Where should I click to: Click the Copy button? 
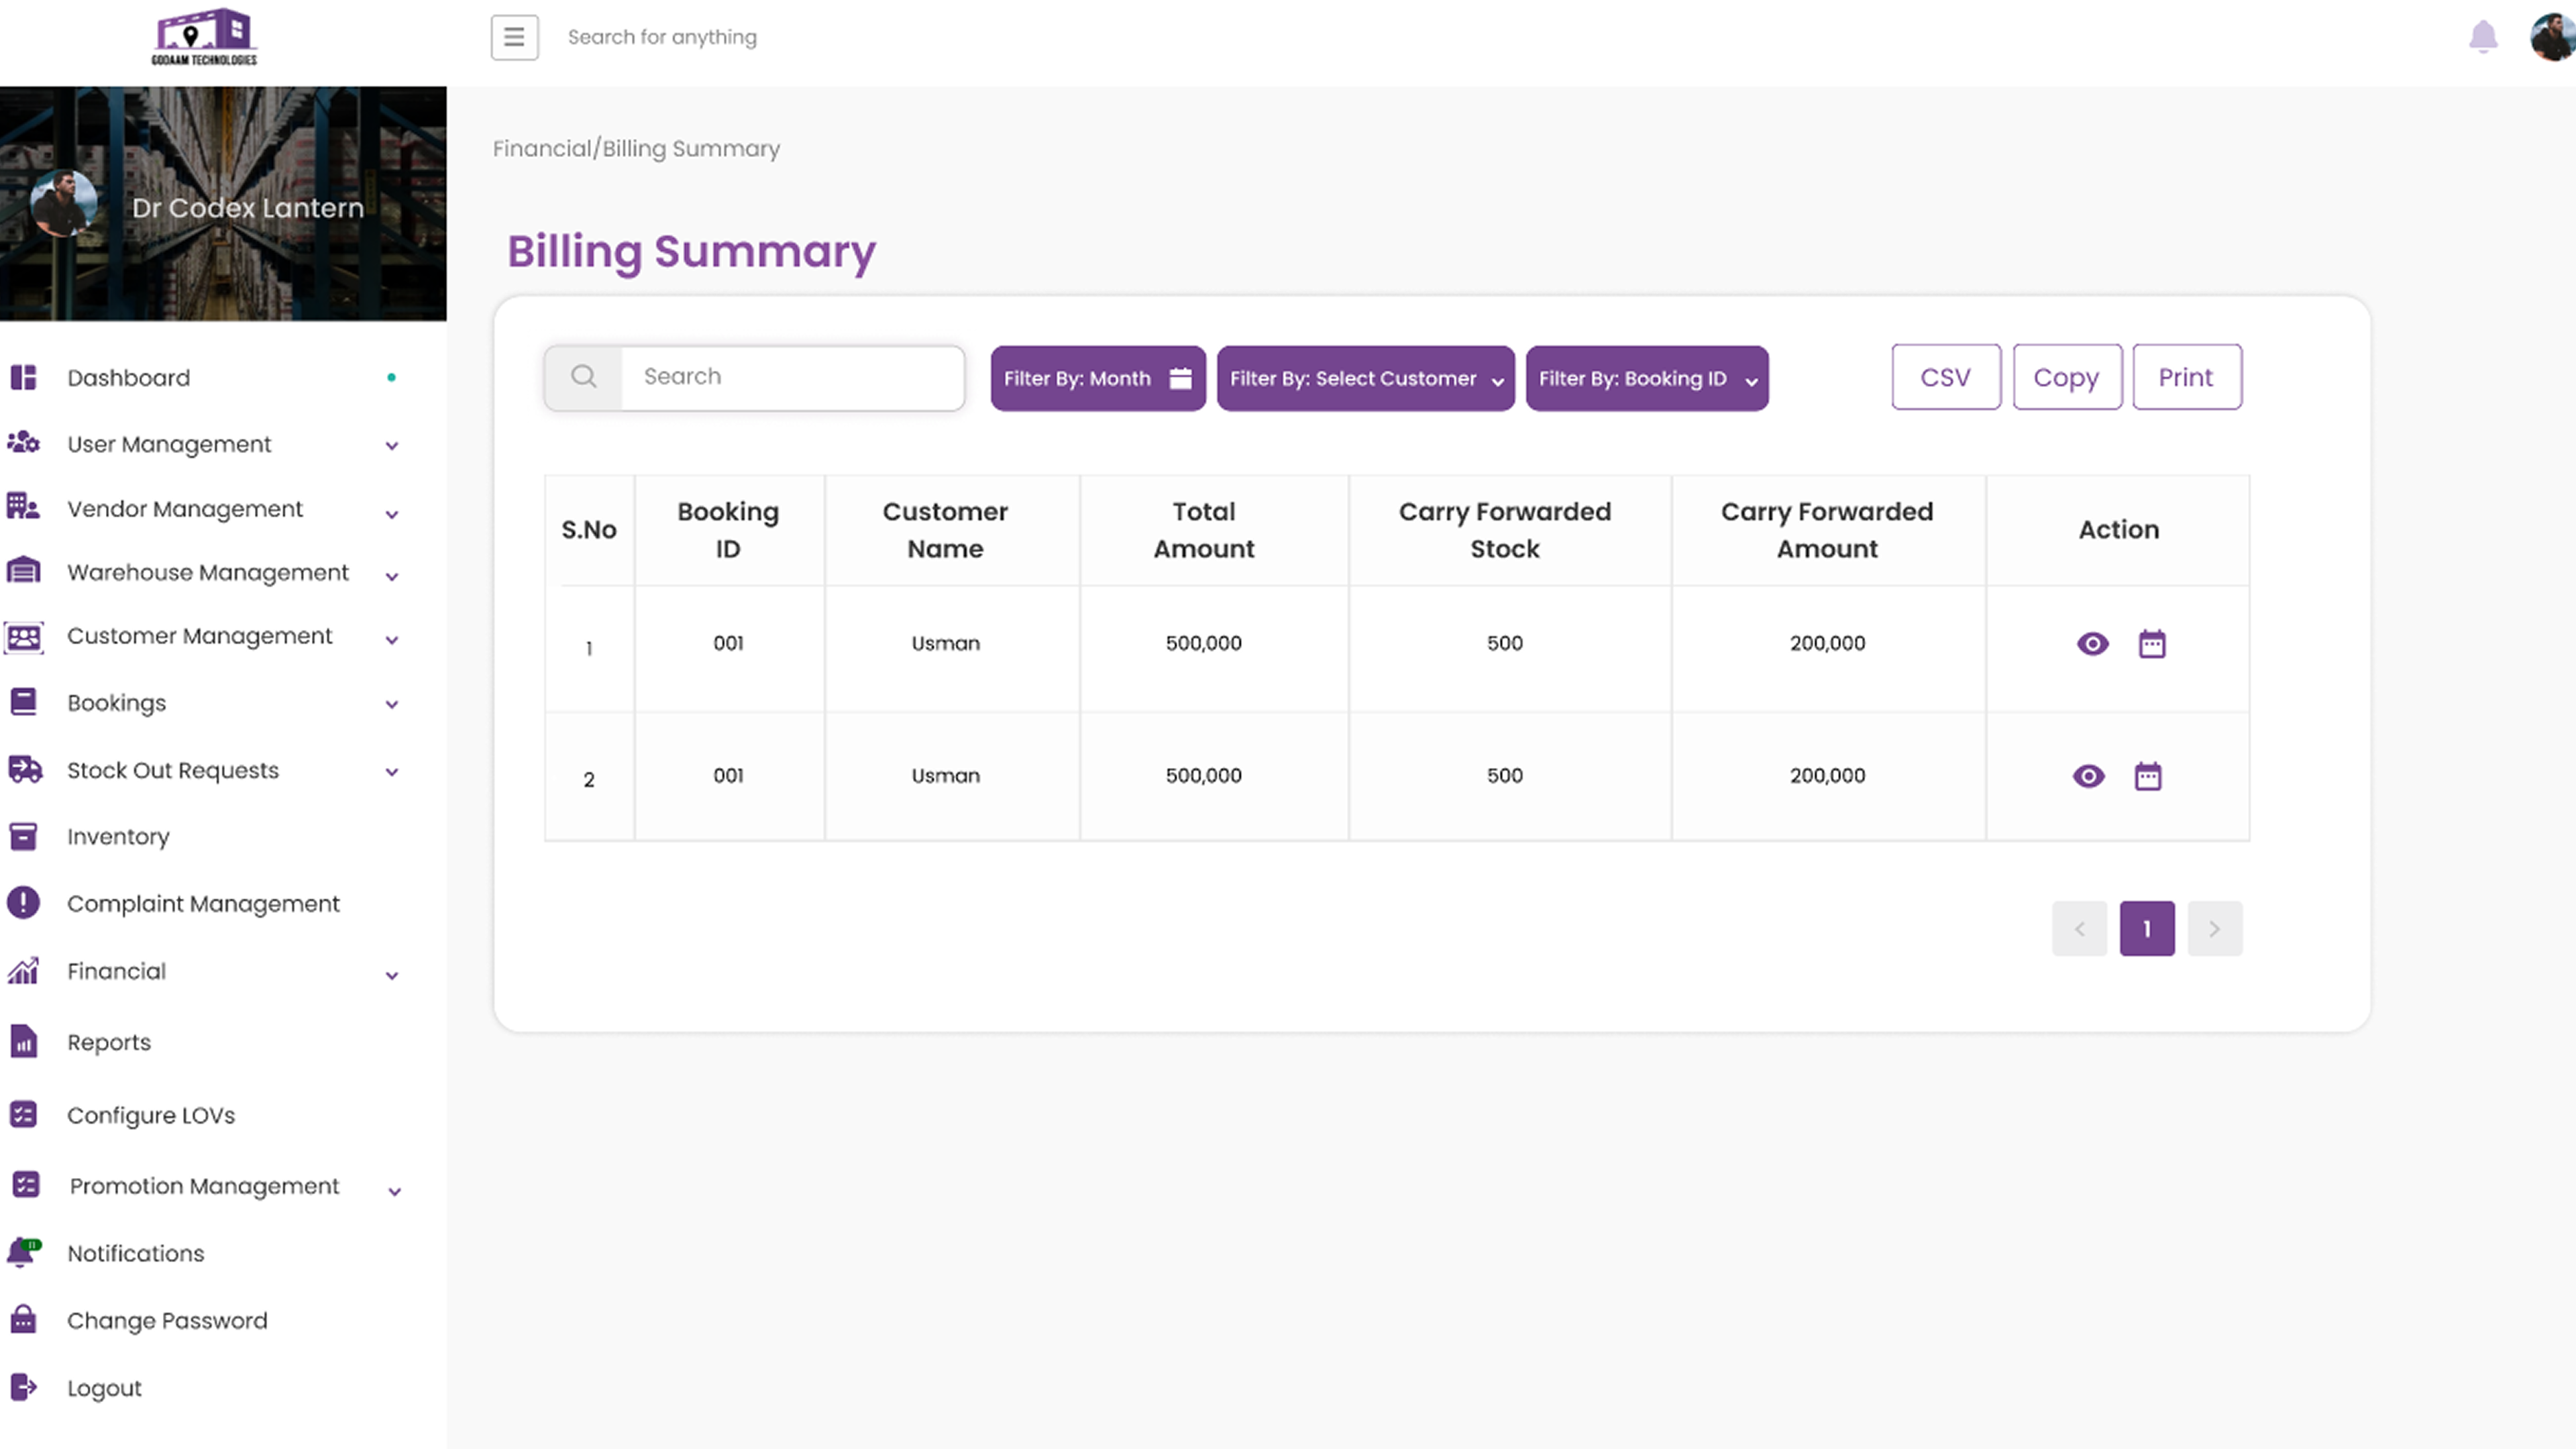(2067, 377)
